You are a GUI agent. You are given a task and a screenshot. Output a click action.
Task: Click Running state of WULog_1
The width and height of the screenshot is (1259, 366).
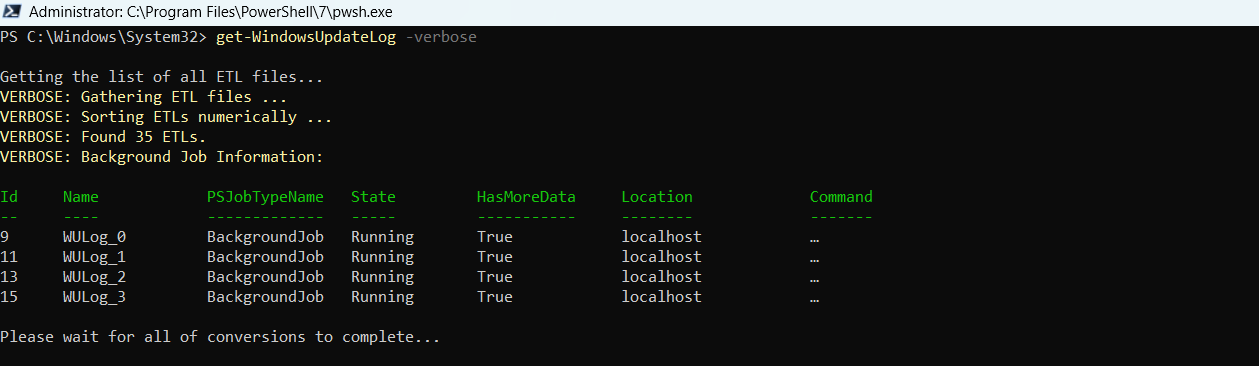point(382,257)
